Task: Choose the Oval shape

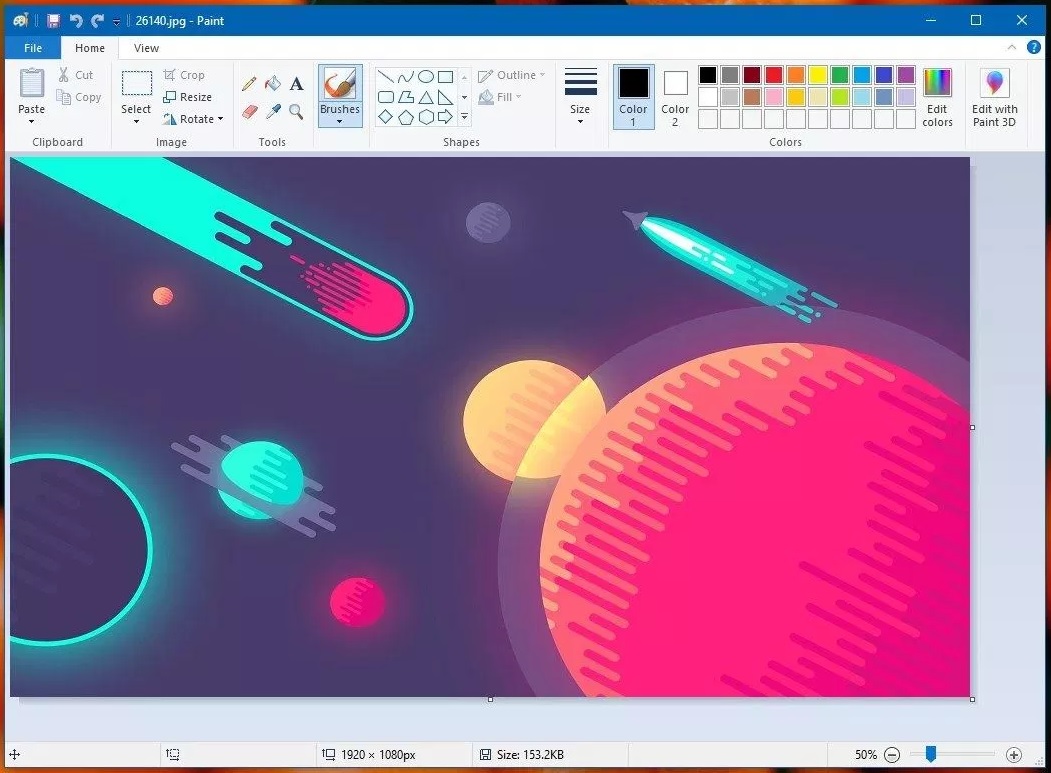Action: [426, 76]
